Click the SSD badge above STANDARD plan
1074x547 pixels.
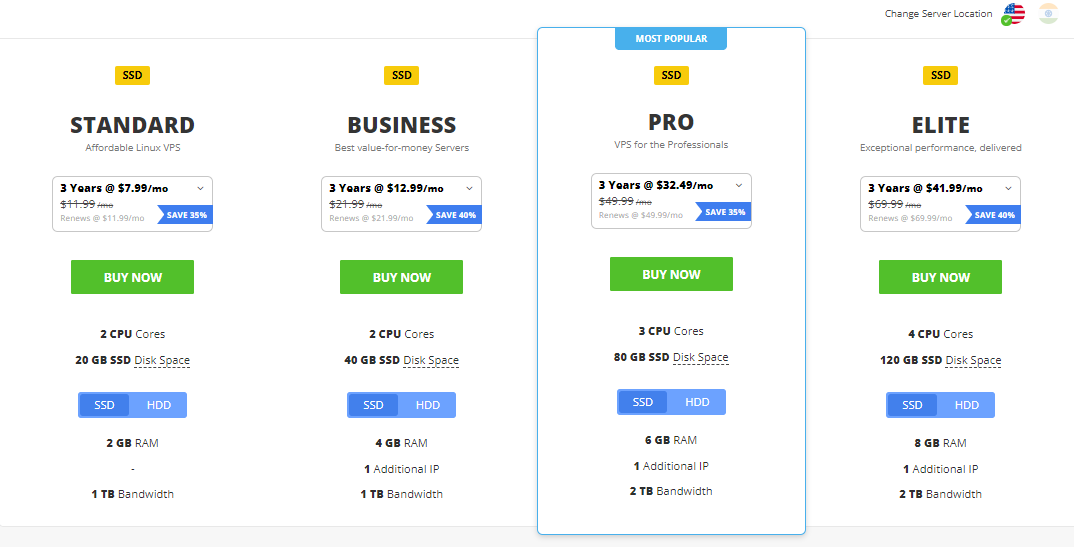pos(132,75)
